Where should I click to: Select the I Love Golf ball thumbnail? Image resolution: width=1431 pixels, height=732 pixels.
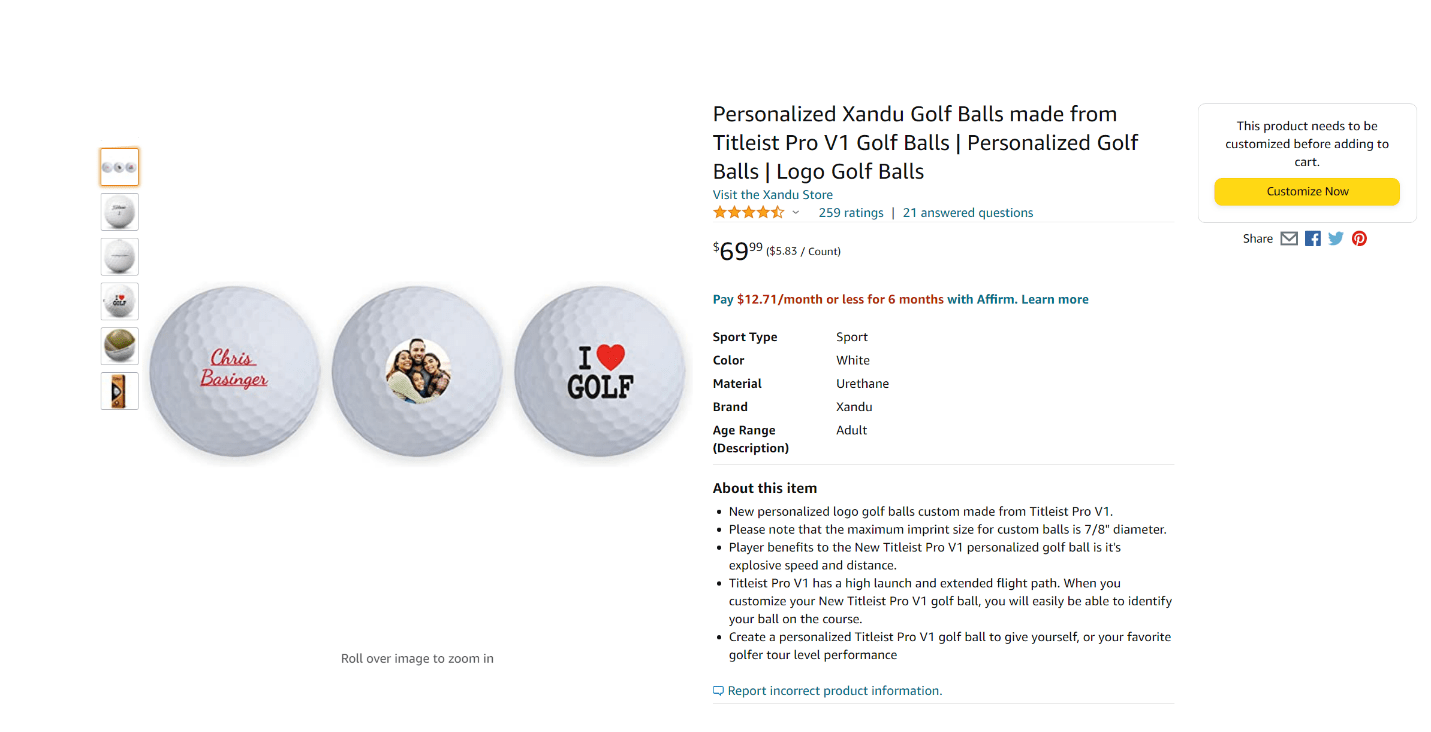click(x=119, y=301)
